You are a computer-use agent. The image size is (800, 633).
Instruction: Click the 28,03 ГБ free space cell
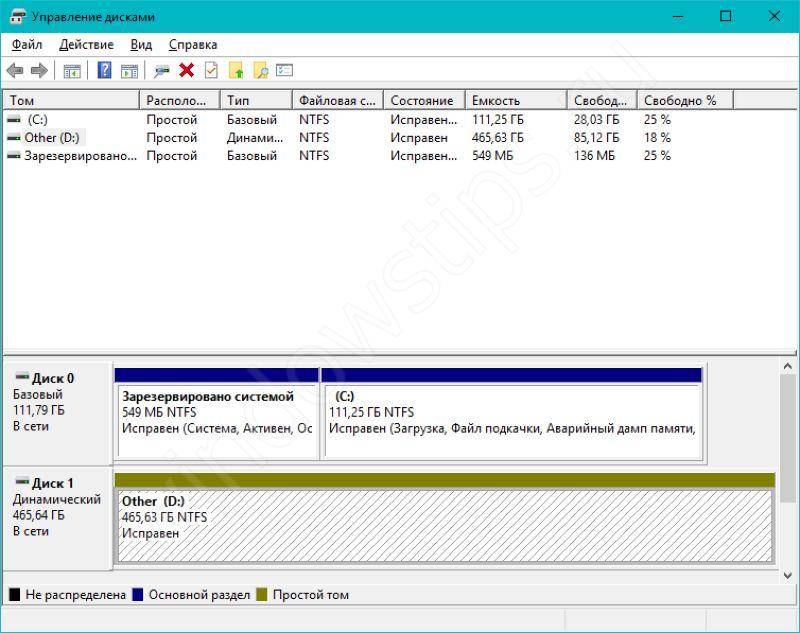coord(596,119)
